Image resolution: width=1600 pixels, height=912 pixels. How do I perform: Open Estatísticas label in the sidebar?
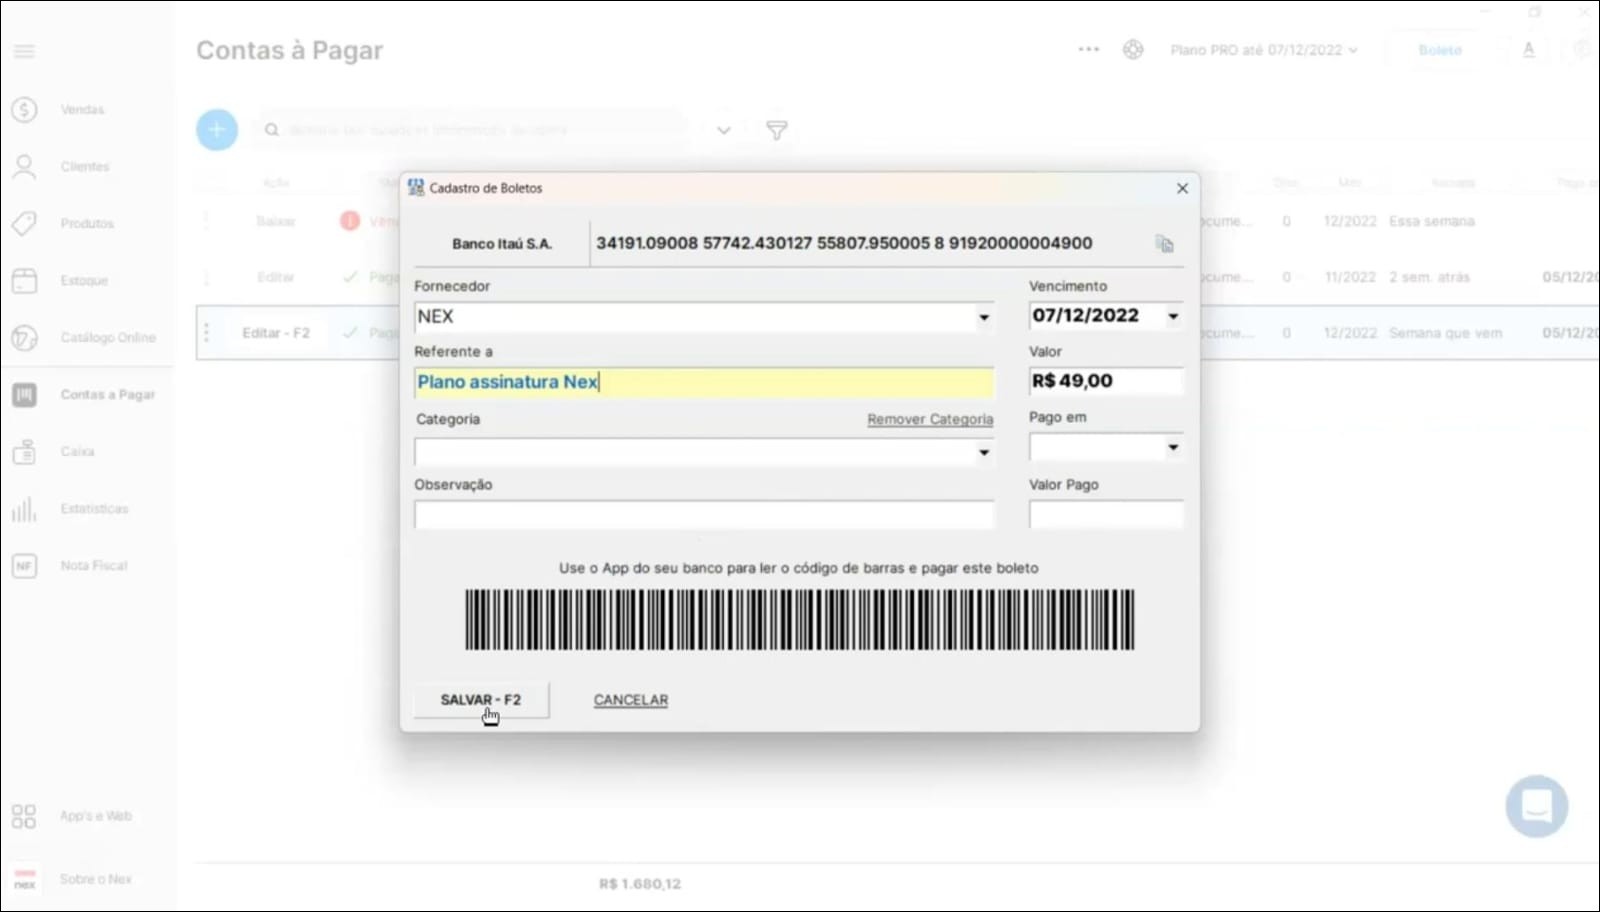pyautogui.click(x=94, y=509)
